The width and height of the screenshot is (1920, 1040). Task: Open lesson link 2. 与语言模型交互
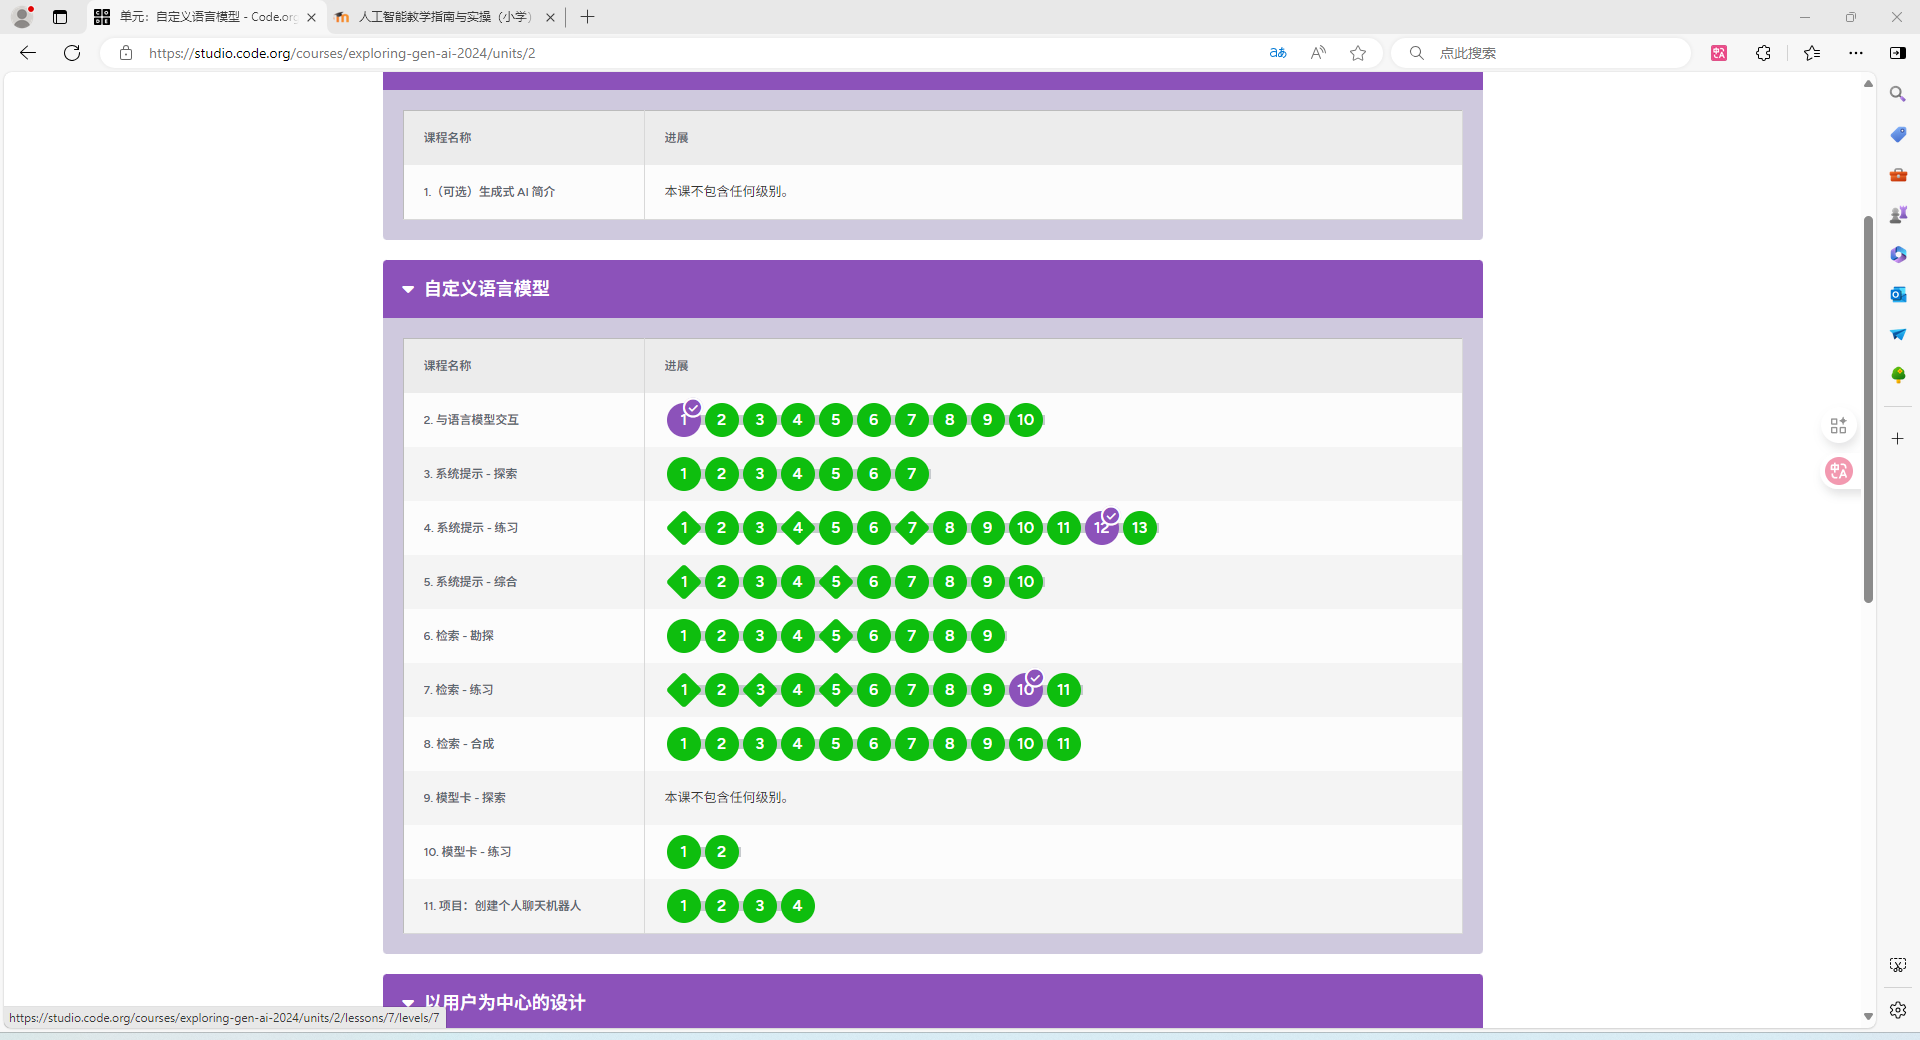[x=471, y=420]
